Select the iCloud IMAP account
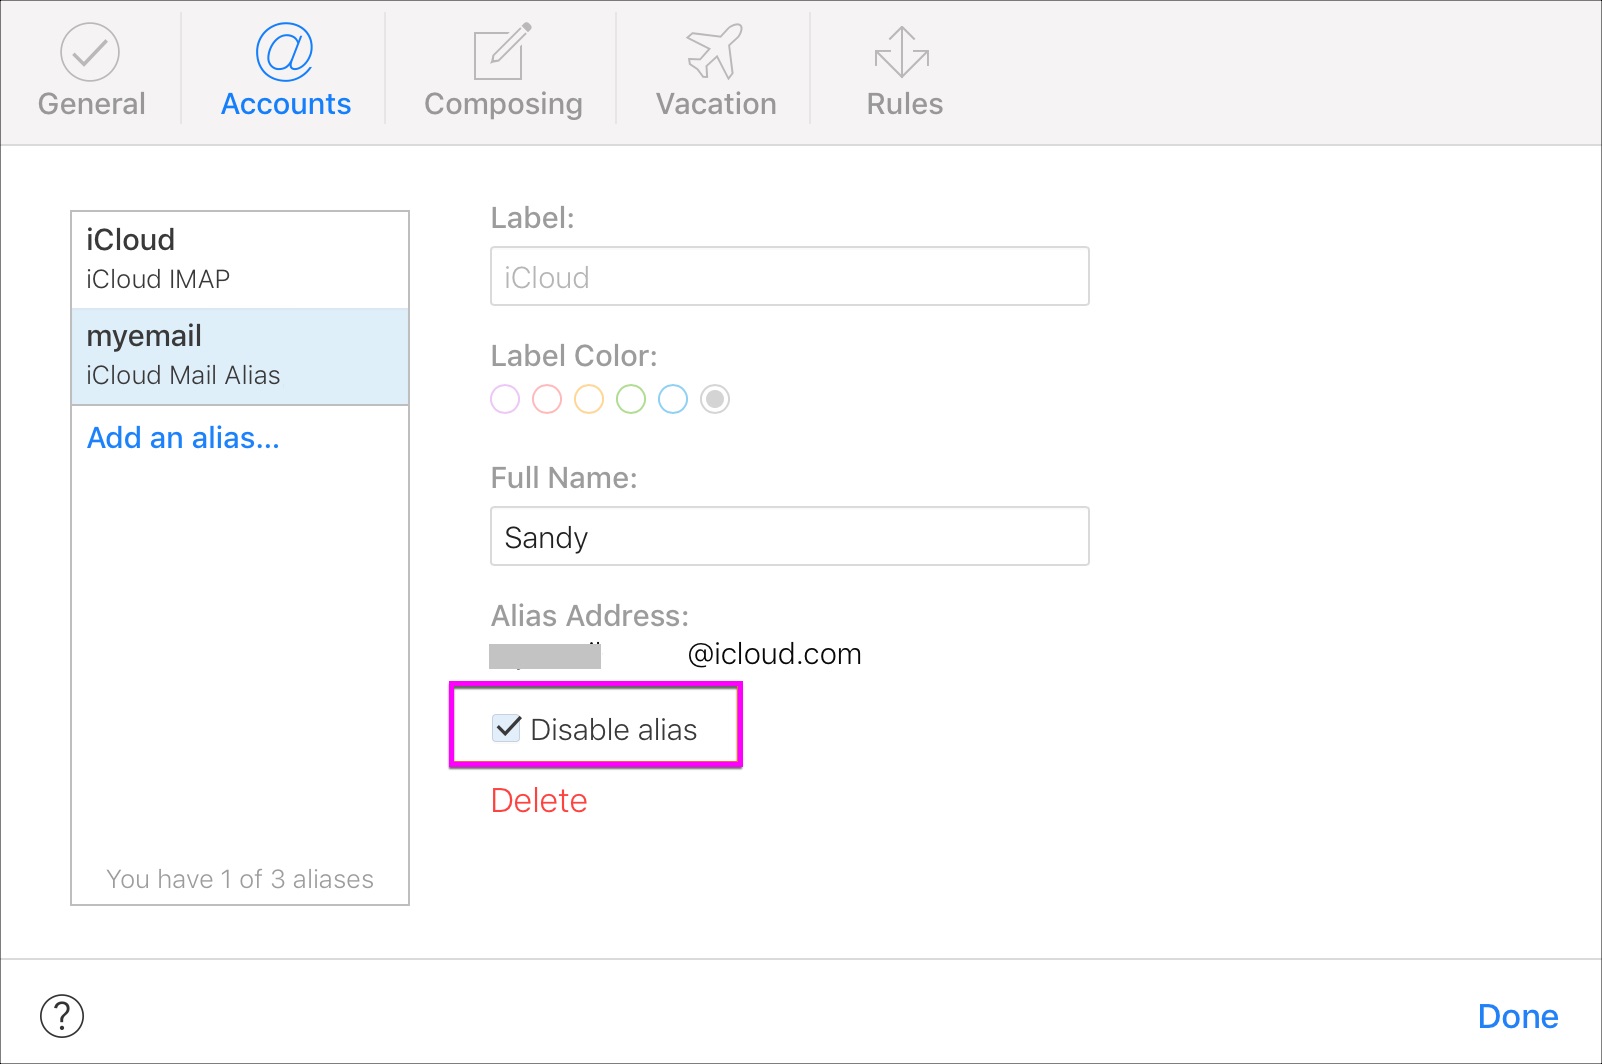The height and width of the screenshot is (1064, 1602). 240,260
